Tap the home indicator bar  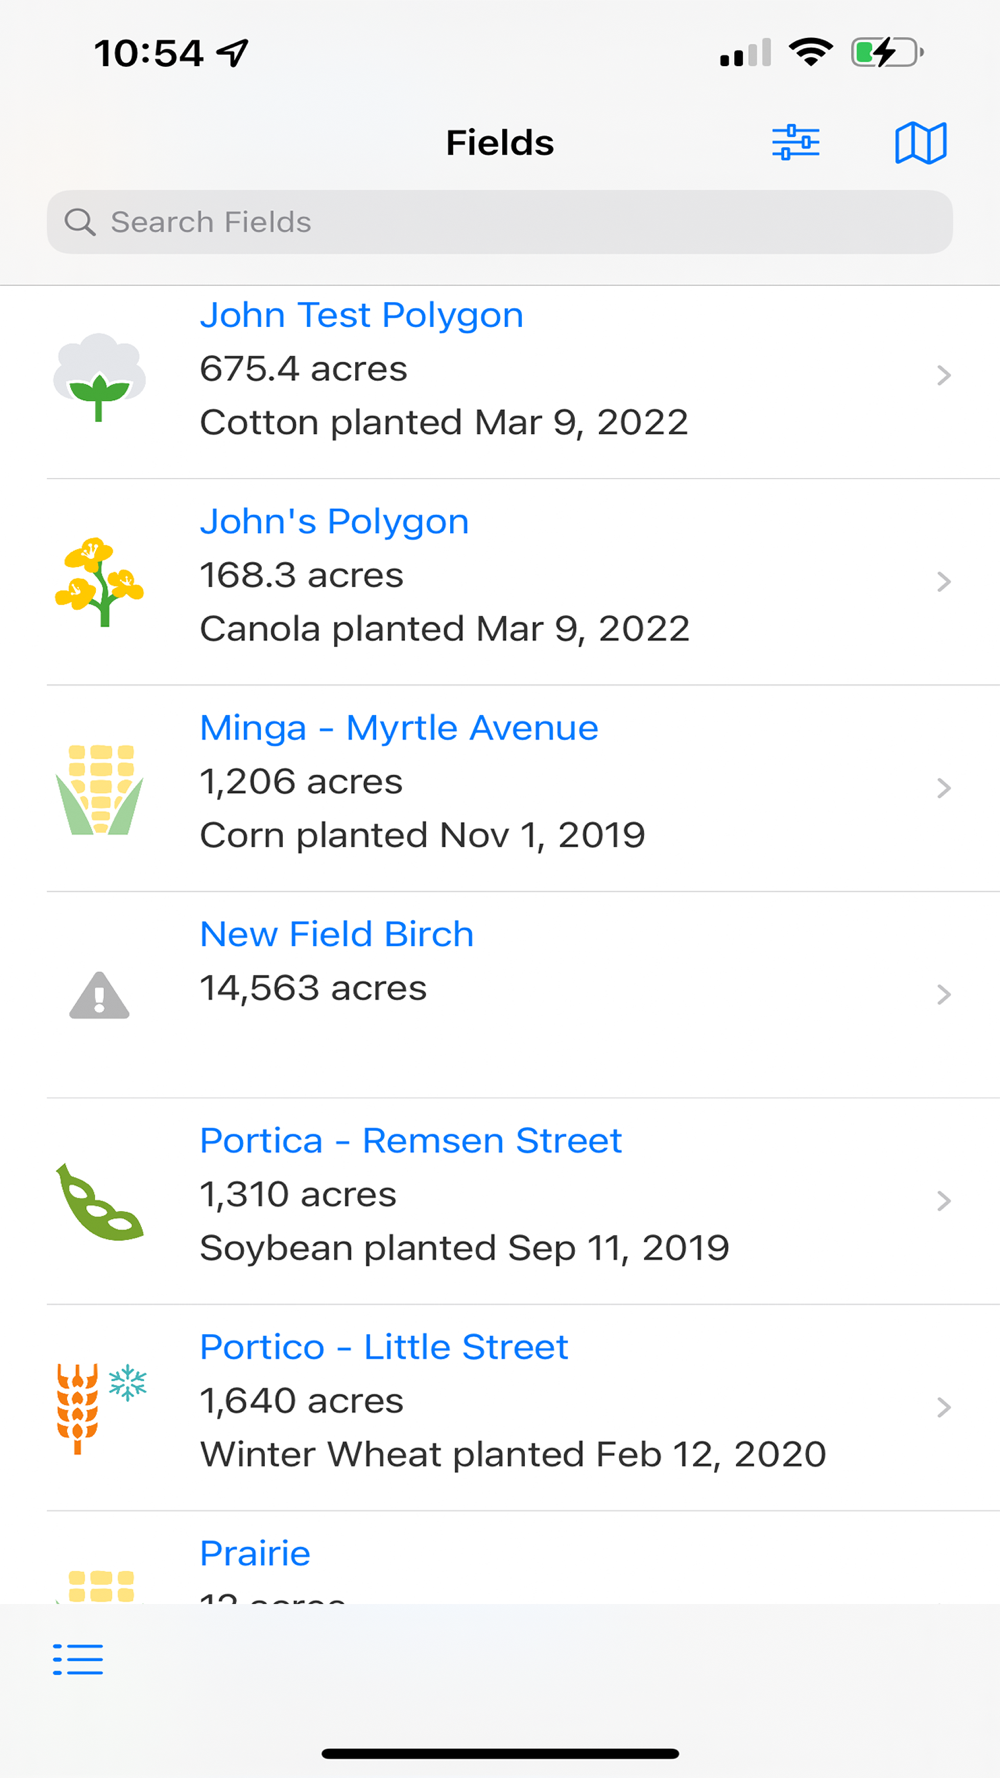[500, 1753]
